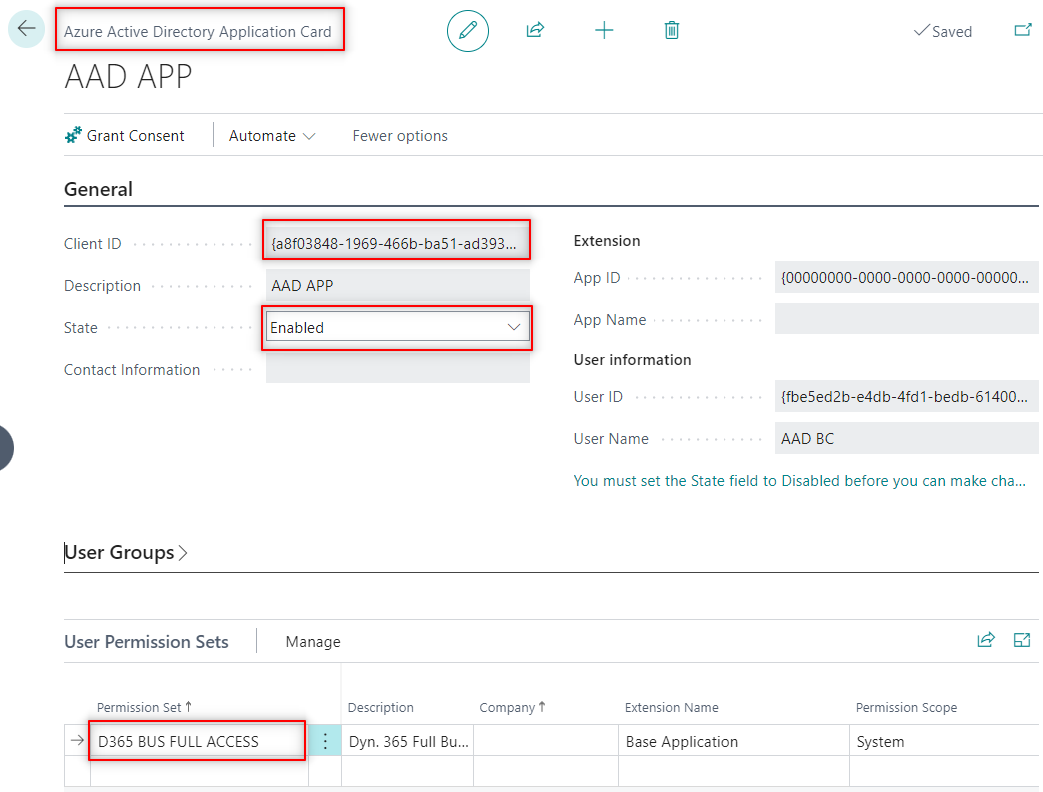Click Fewer options in the action bar

399,135
